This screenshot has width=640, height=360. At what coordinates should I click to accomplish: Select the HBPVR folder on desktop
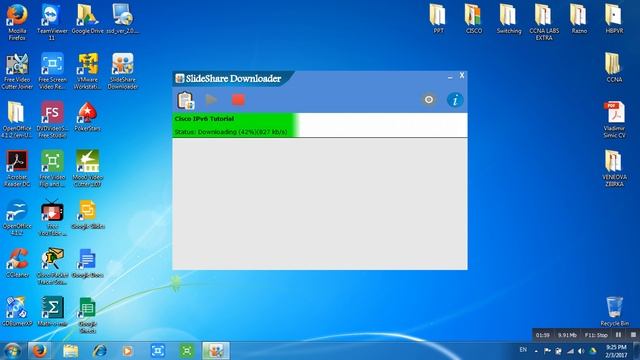pyautogui.click(x=614, y=19)
